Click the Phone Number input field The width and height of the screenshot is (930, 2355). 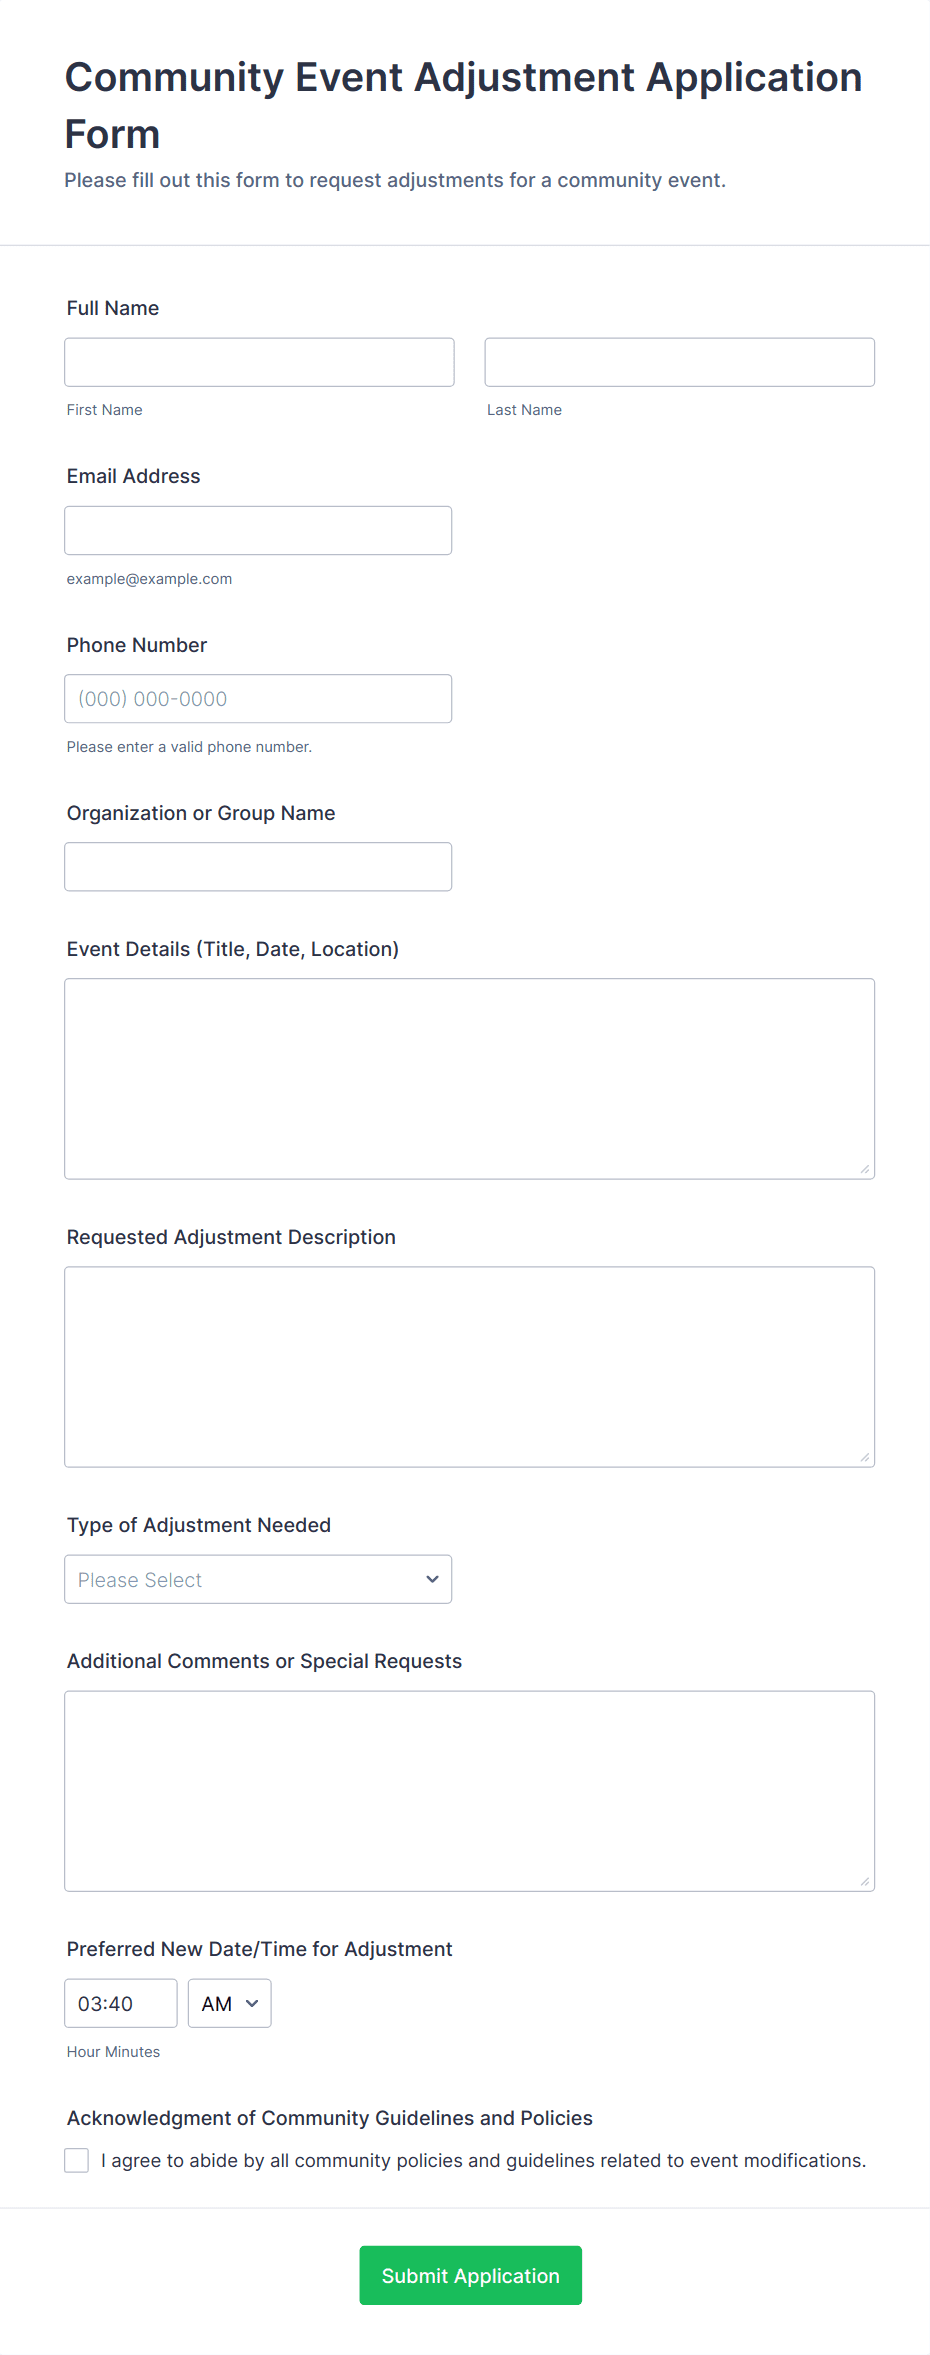coord(258,699)
